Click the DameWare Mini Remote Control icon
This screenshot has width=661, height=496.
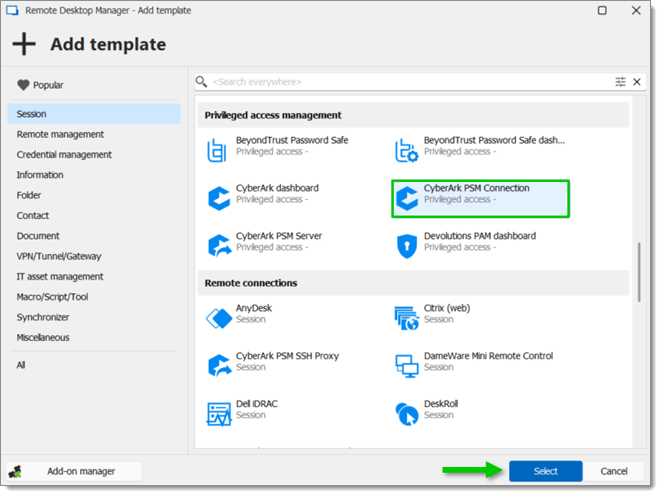coord(407,366)
